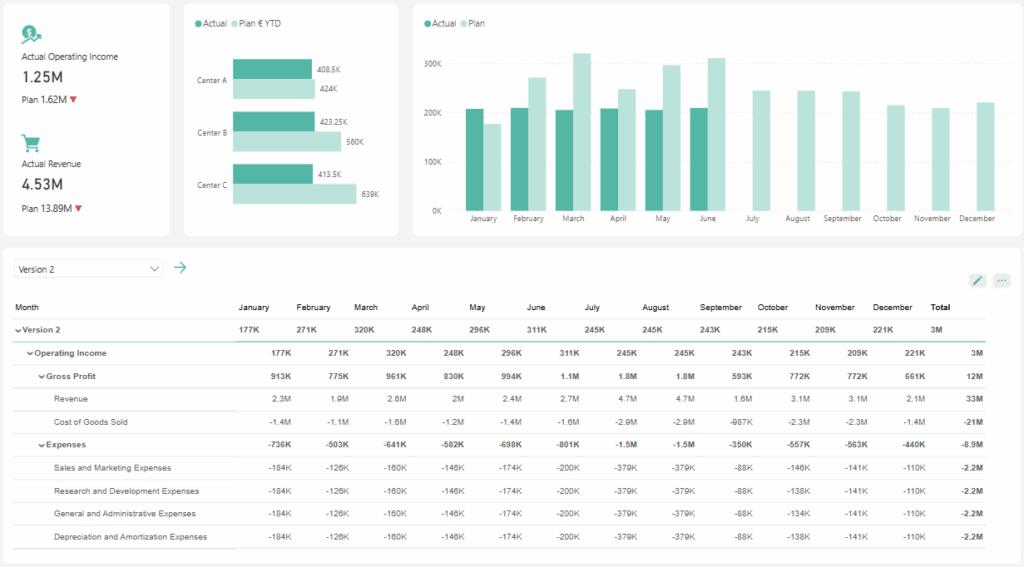The width and height of the screenshot is (1024, 567).
Task: Click the Plan € YTD legend marker
Action: 235,23
